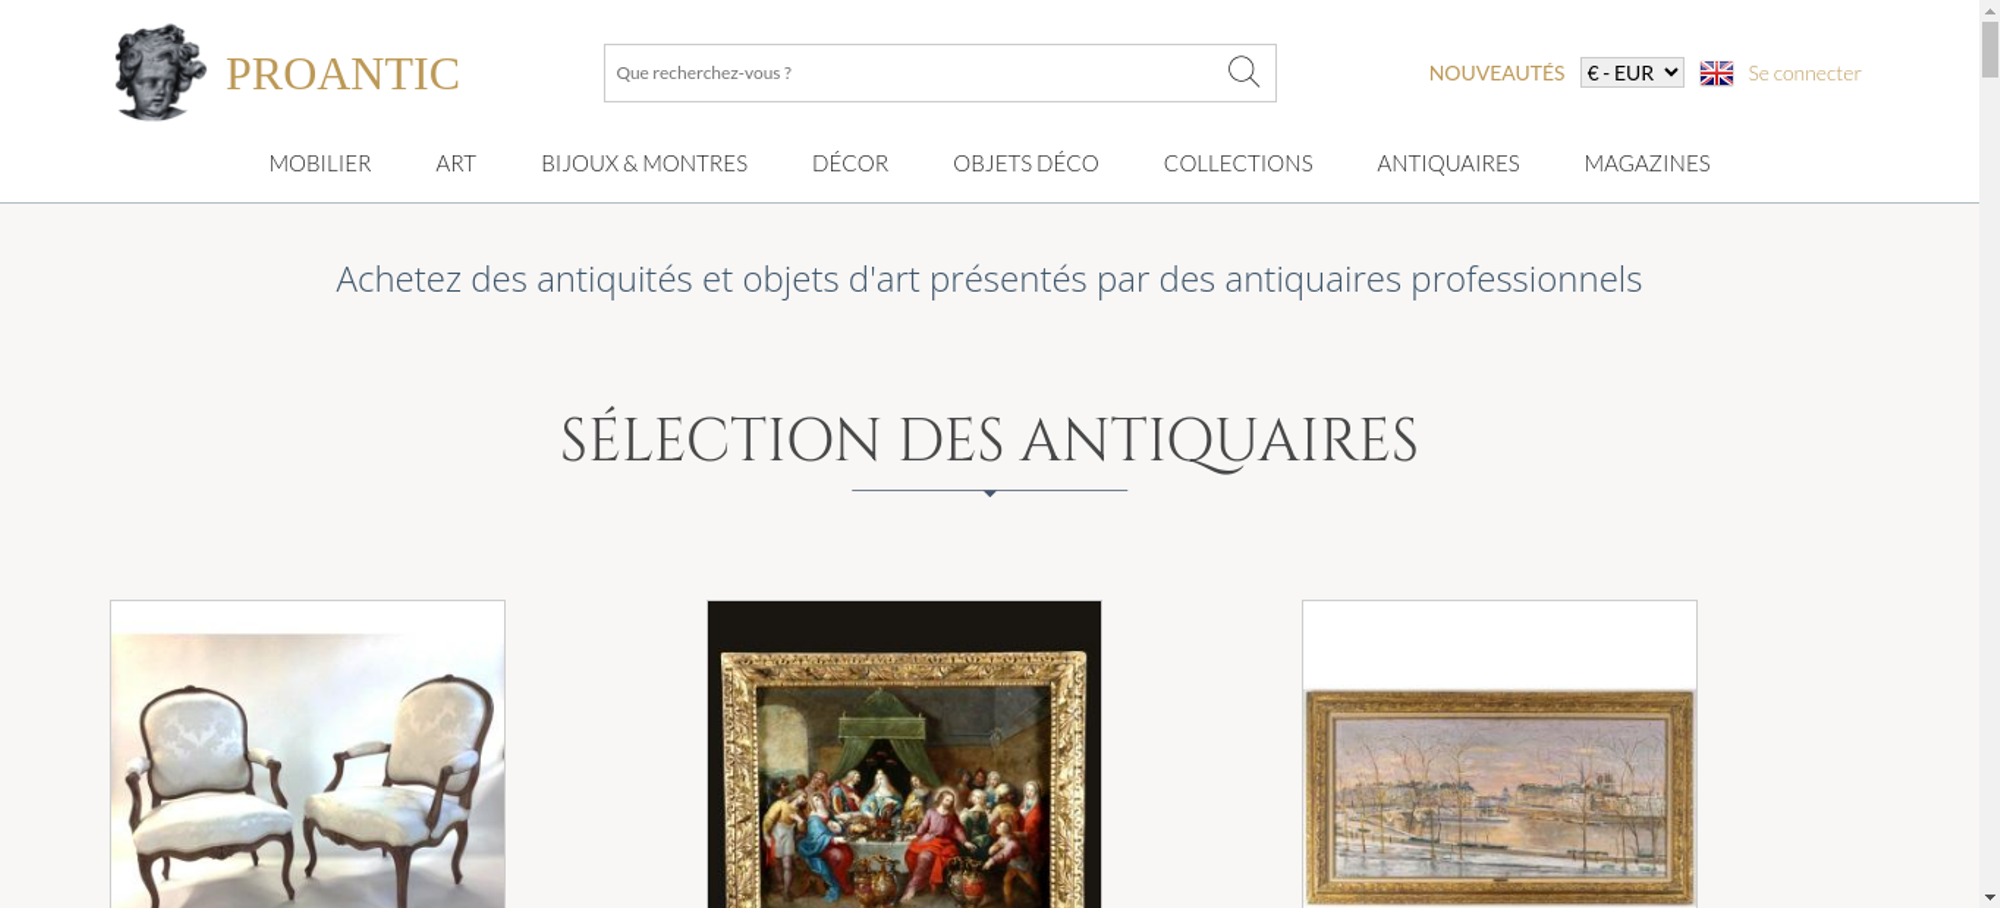Open the COLLECTIONS menu

coord(1238,163)
